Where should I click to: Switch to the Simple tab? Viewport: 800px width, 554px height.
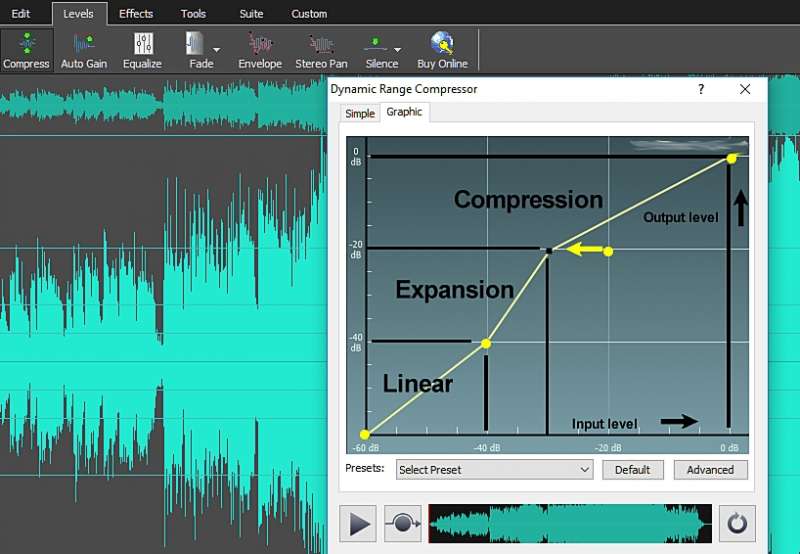[x=360, y=113]
